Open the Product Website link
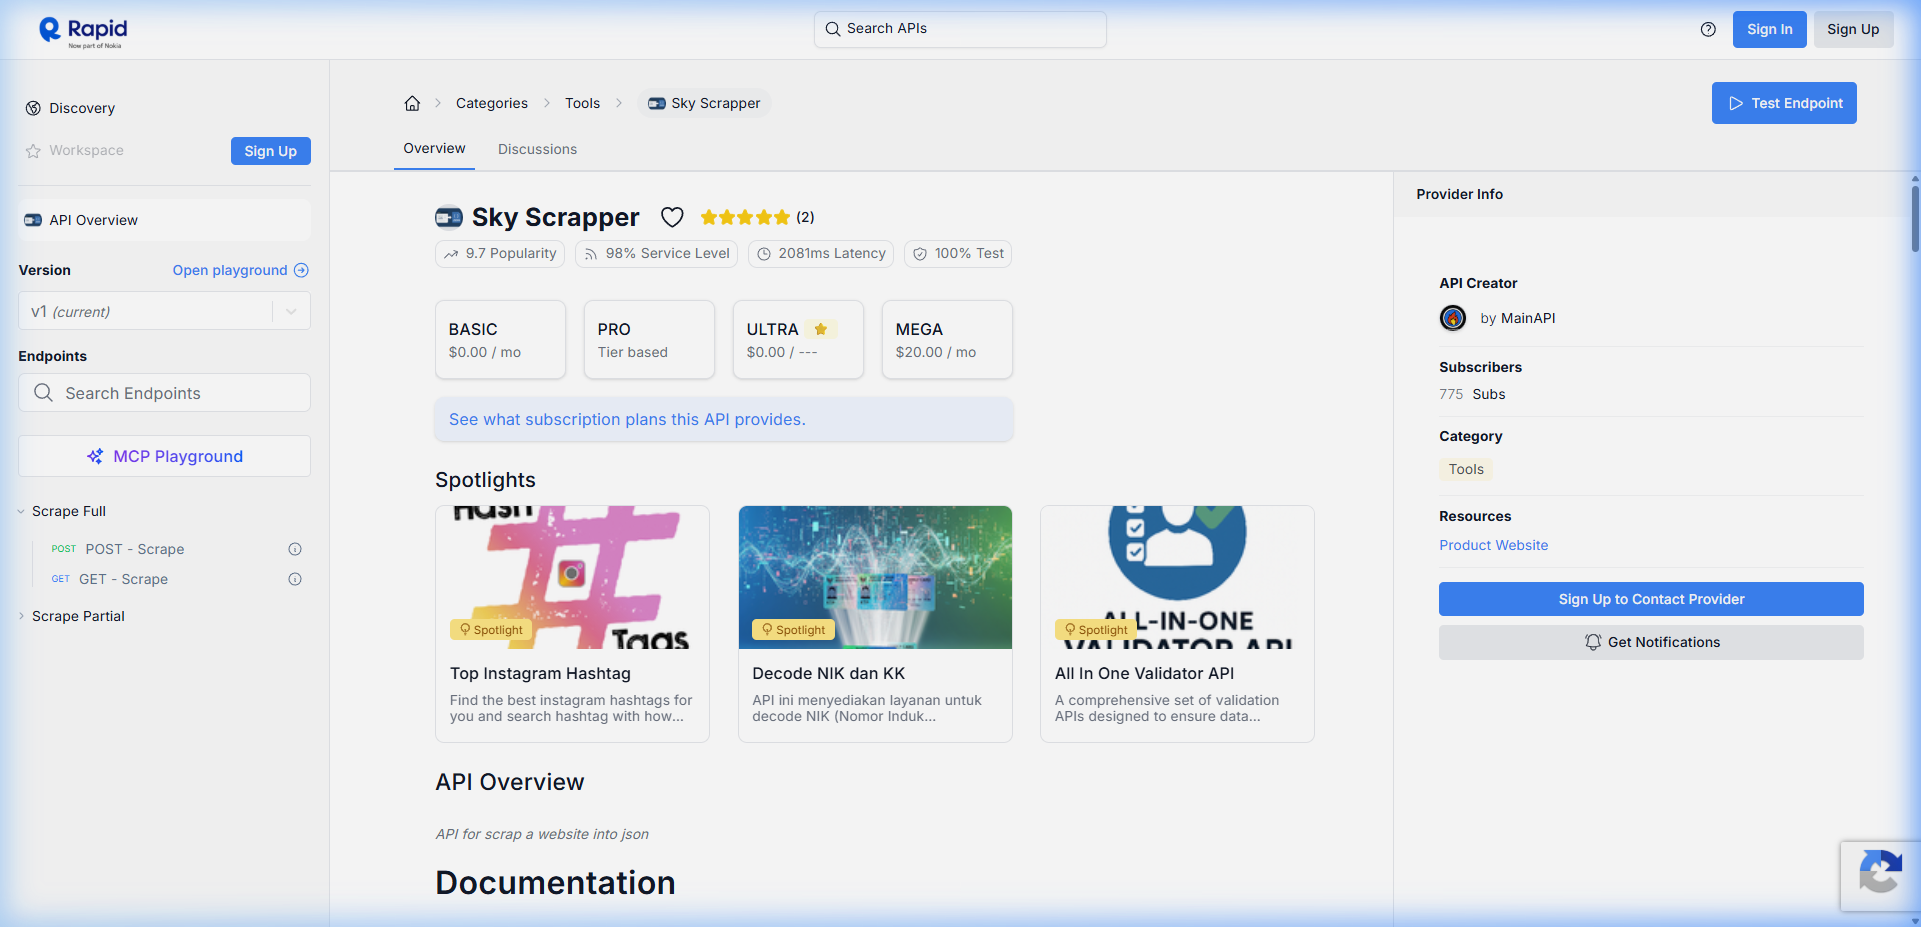This screenshot has height=927, width=1921. (1493, 545)
